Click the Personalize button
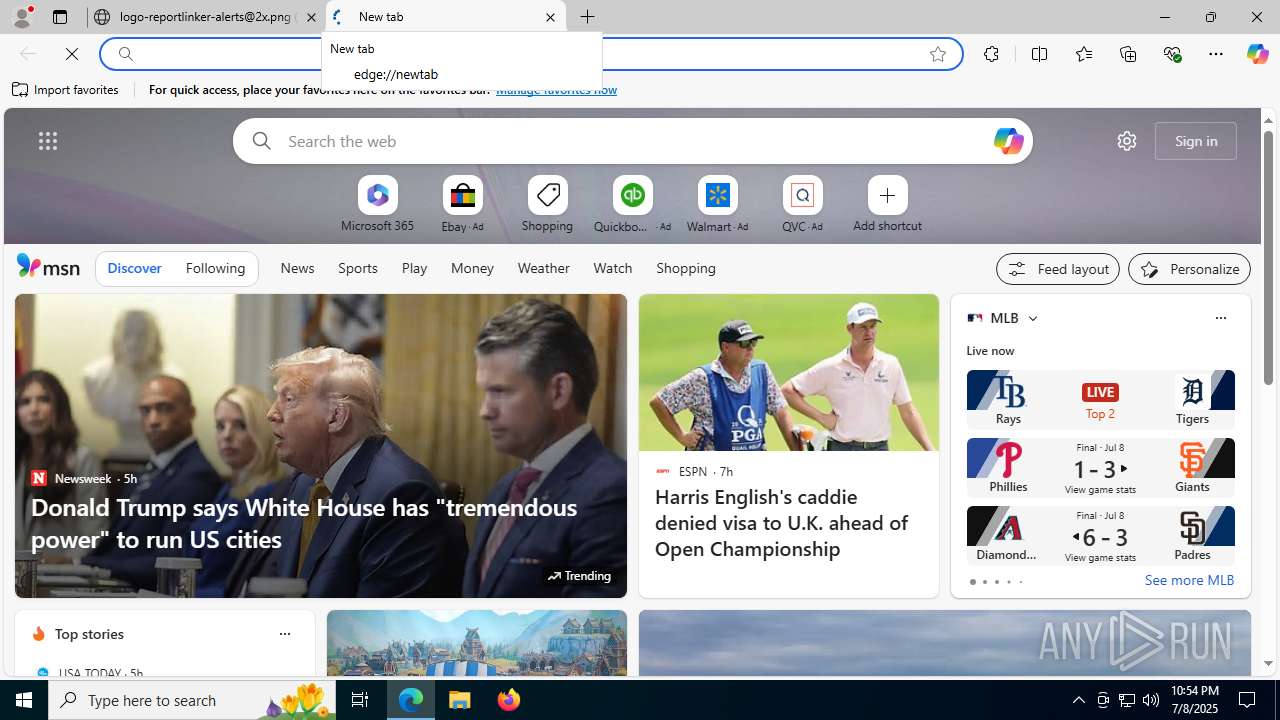 coord(1189,269)
